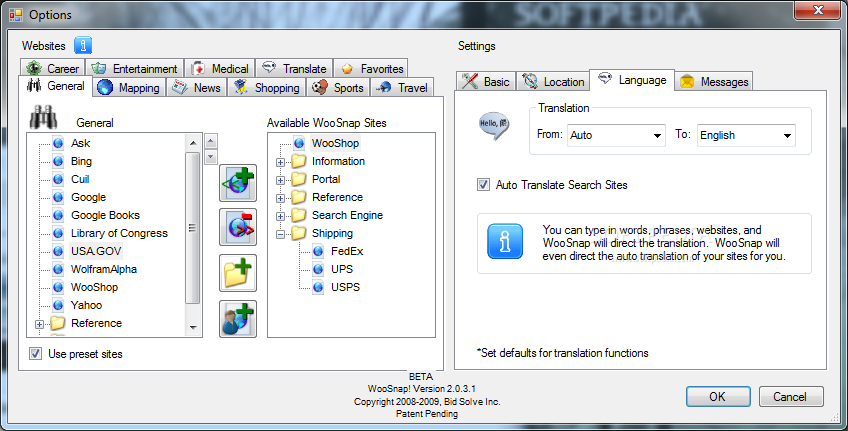Expand the Reference node in available sites

280,198
